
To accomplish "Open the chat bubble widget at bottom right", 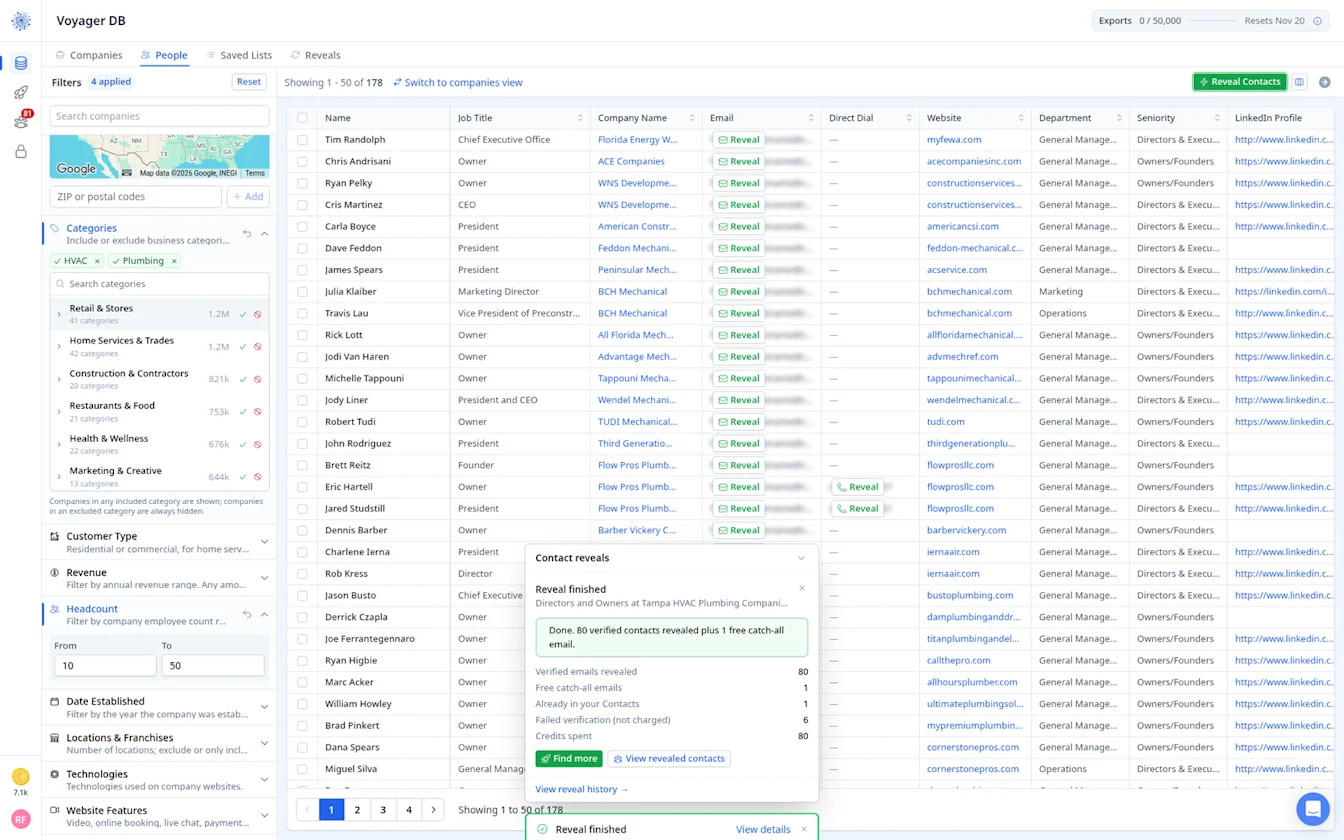I will click(x=1313, y=809).
